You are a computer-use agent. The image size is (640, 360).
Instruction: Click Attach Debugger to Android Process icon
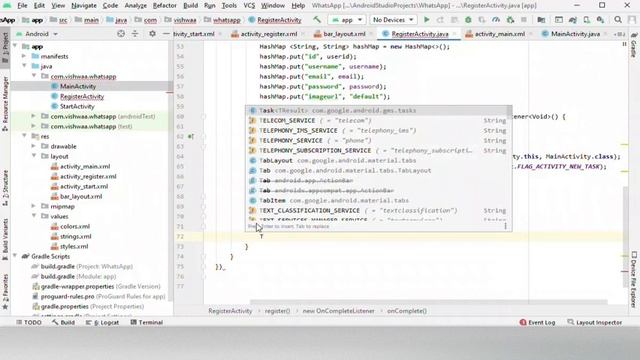coord(510,20)
